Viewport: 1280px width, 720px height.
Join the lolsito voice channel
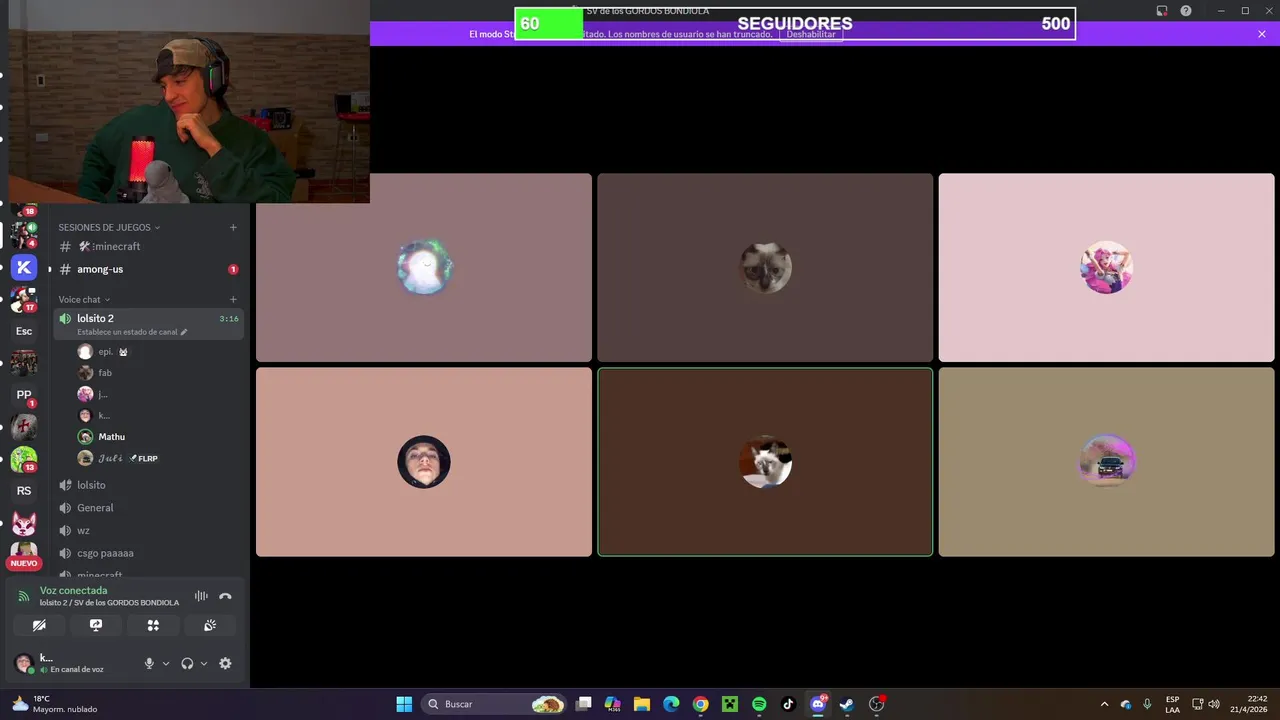(x=148, y=485)
